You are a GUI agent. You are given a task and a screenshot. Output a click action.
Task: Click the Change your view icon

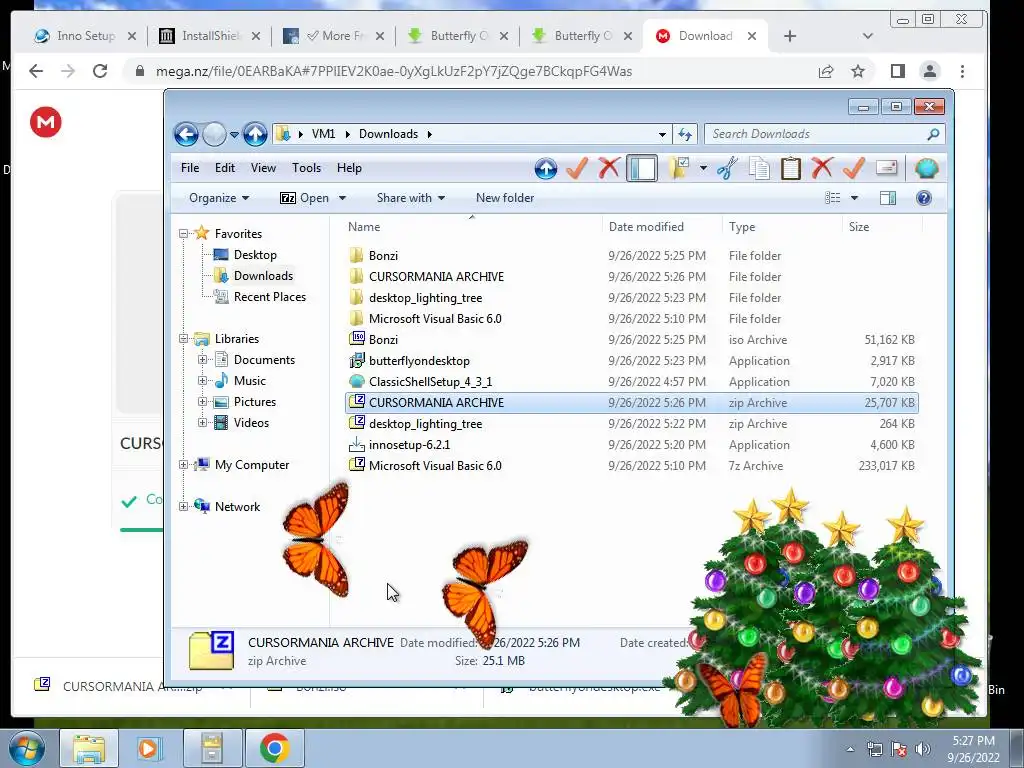833,198
